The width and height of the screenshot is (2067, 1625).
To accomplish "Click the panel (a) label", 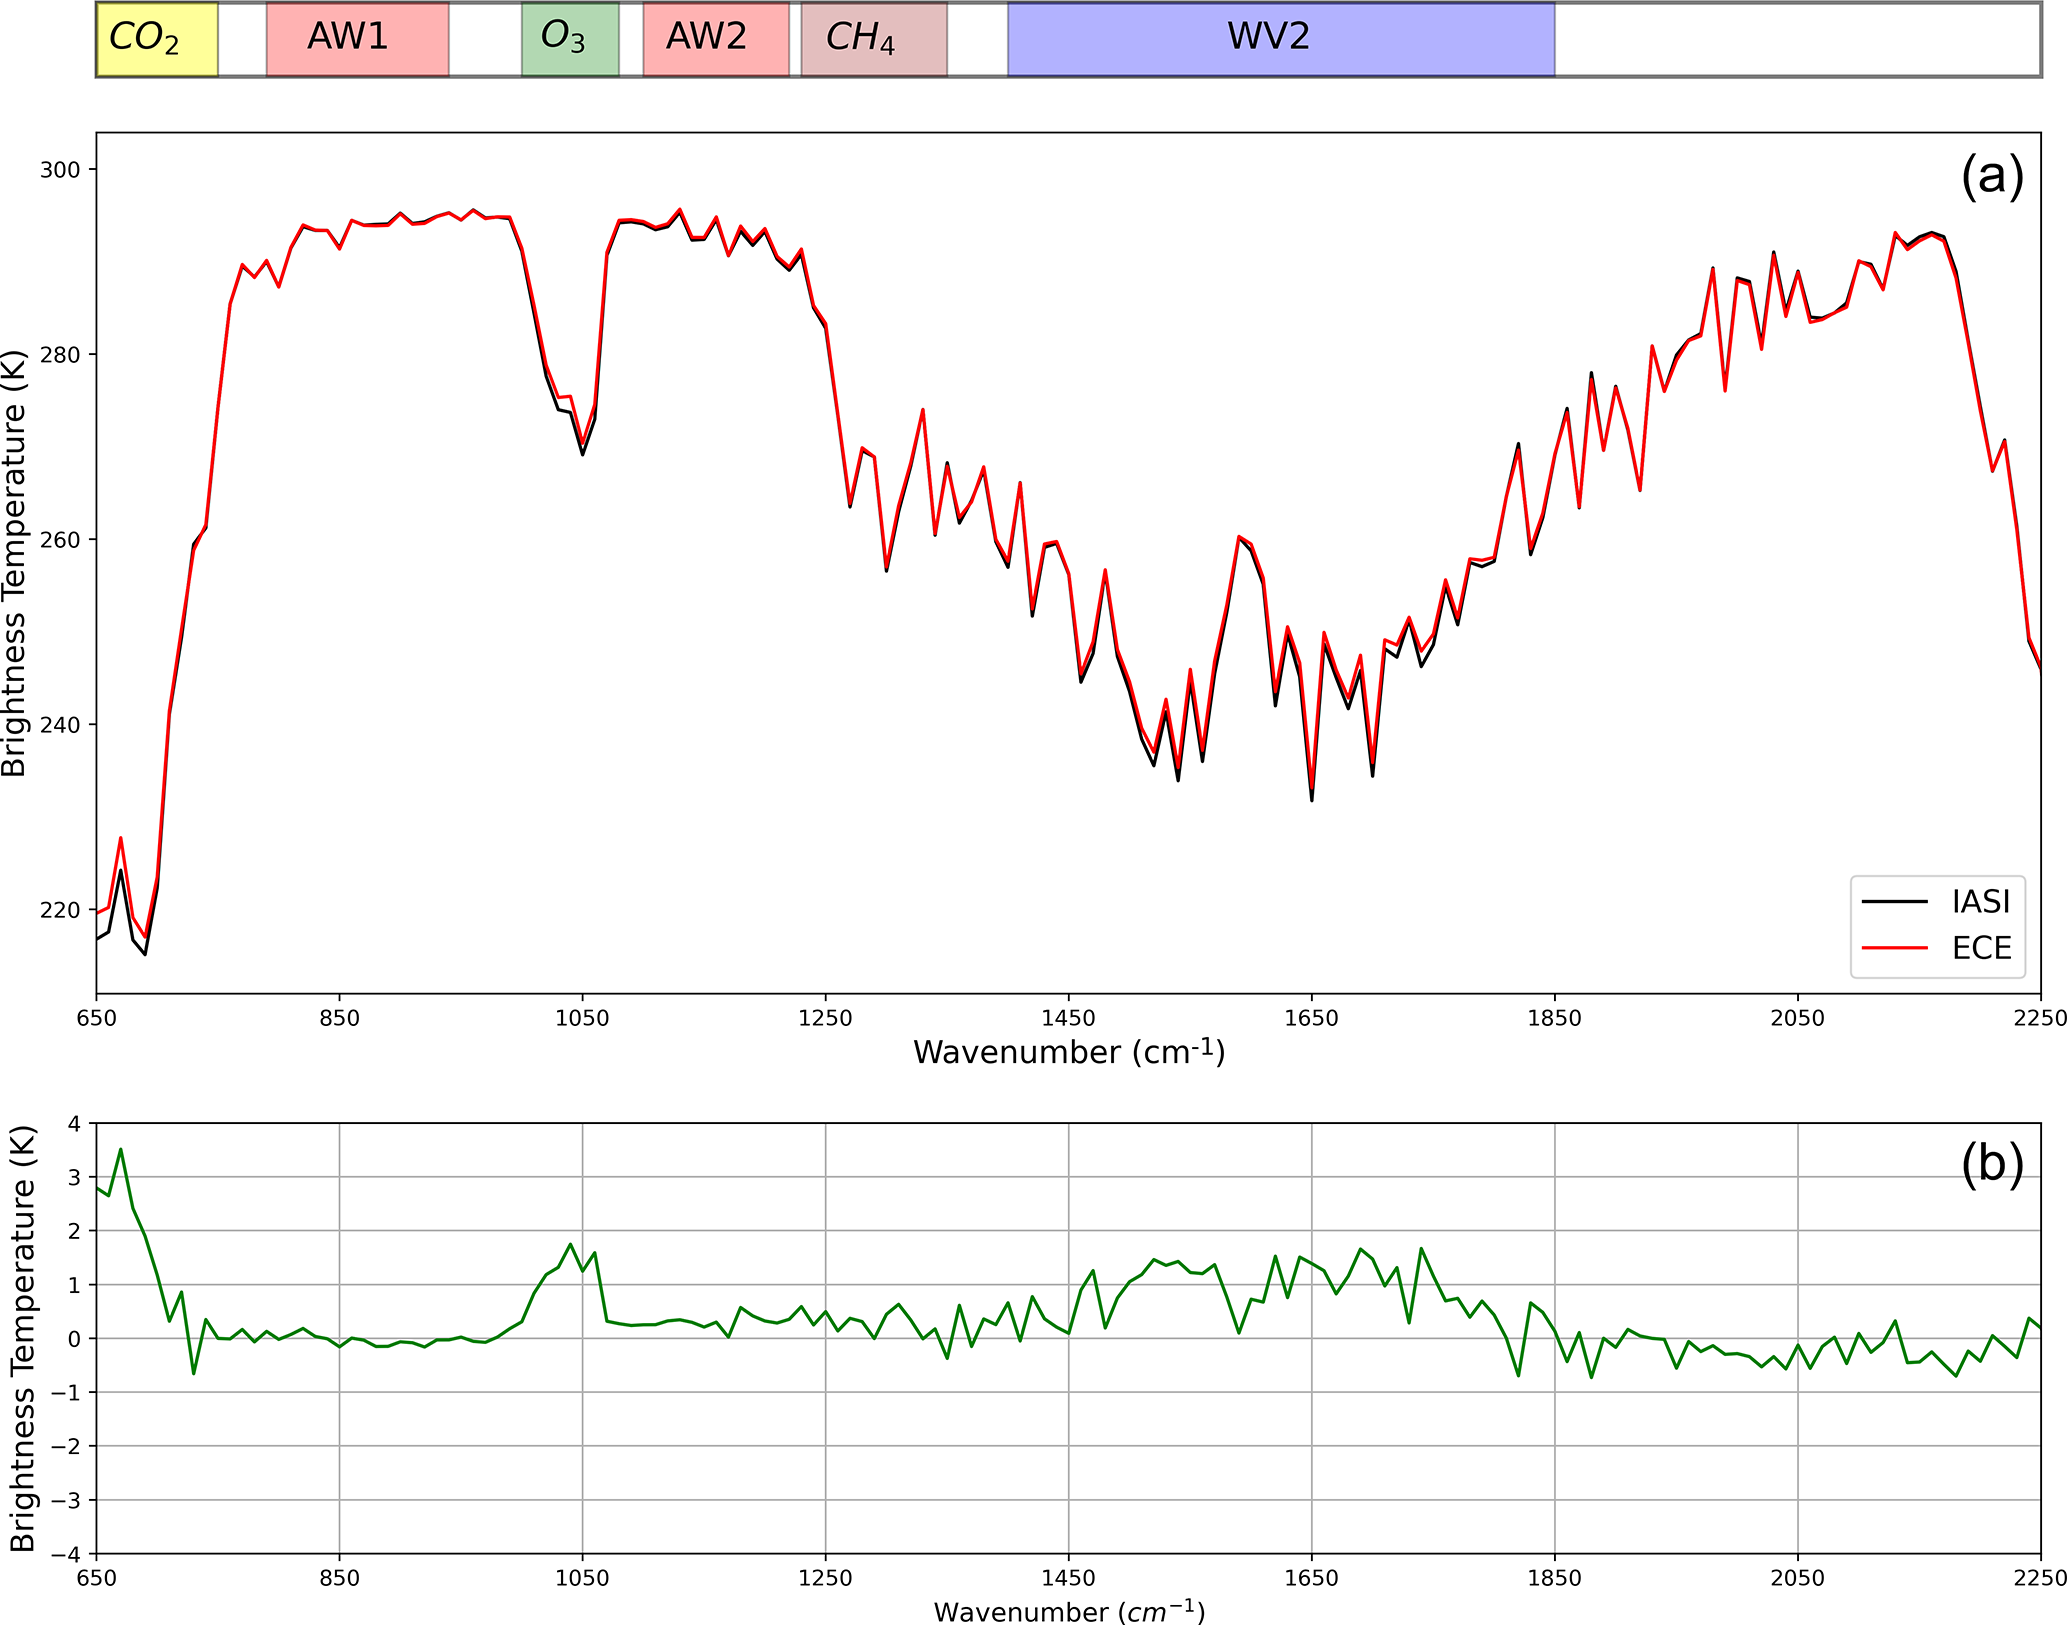I will tap(1991, 177).
